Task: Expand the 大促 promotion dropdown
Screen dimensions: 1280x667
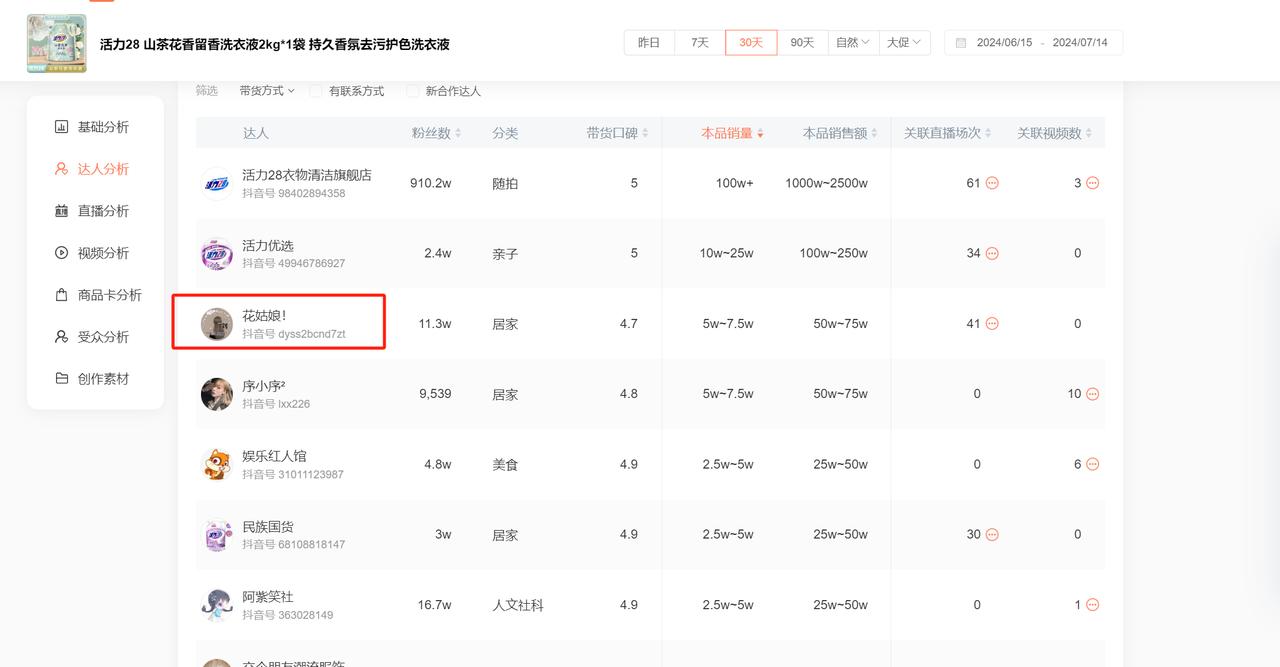Action: [903, 42]
